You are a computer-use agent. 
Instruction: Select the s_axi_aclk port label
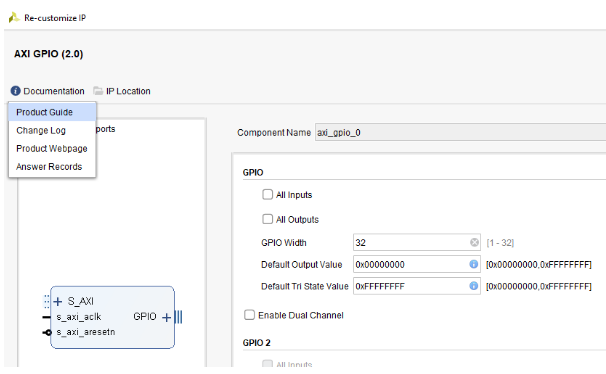coord(79,317)
